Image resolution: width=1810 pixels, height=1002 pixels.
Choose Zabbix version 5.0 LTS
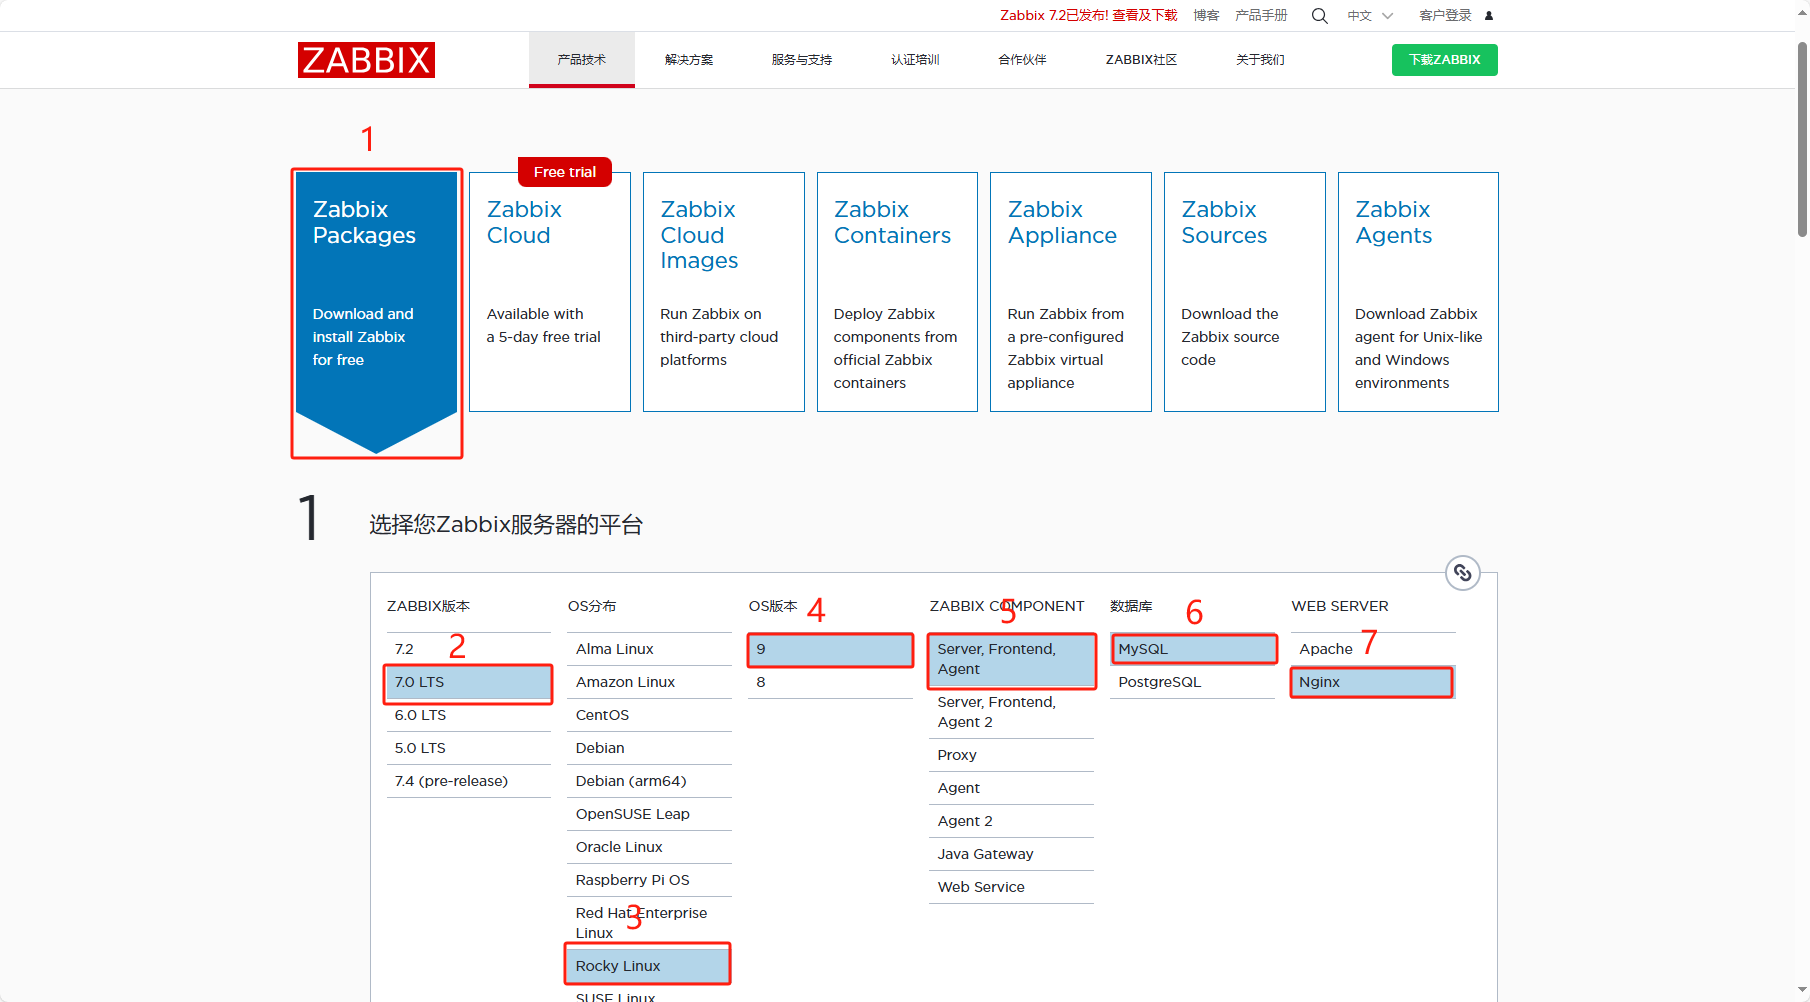pyautogui.click(x=469, y=748)
